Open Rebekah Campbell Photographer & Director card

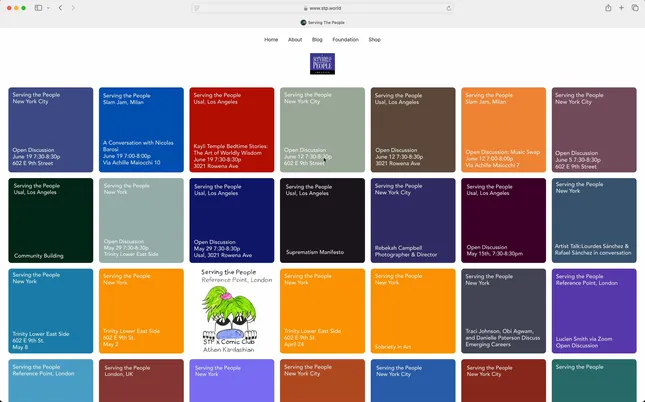pos(413,220)
